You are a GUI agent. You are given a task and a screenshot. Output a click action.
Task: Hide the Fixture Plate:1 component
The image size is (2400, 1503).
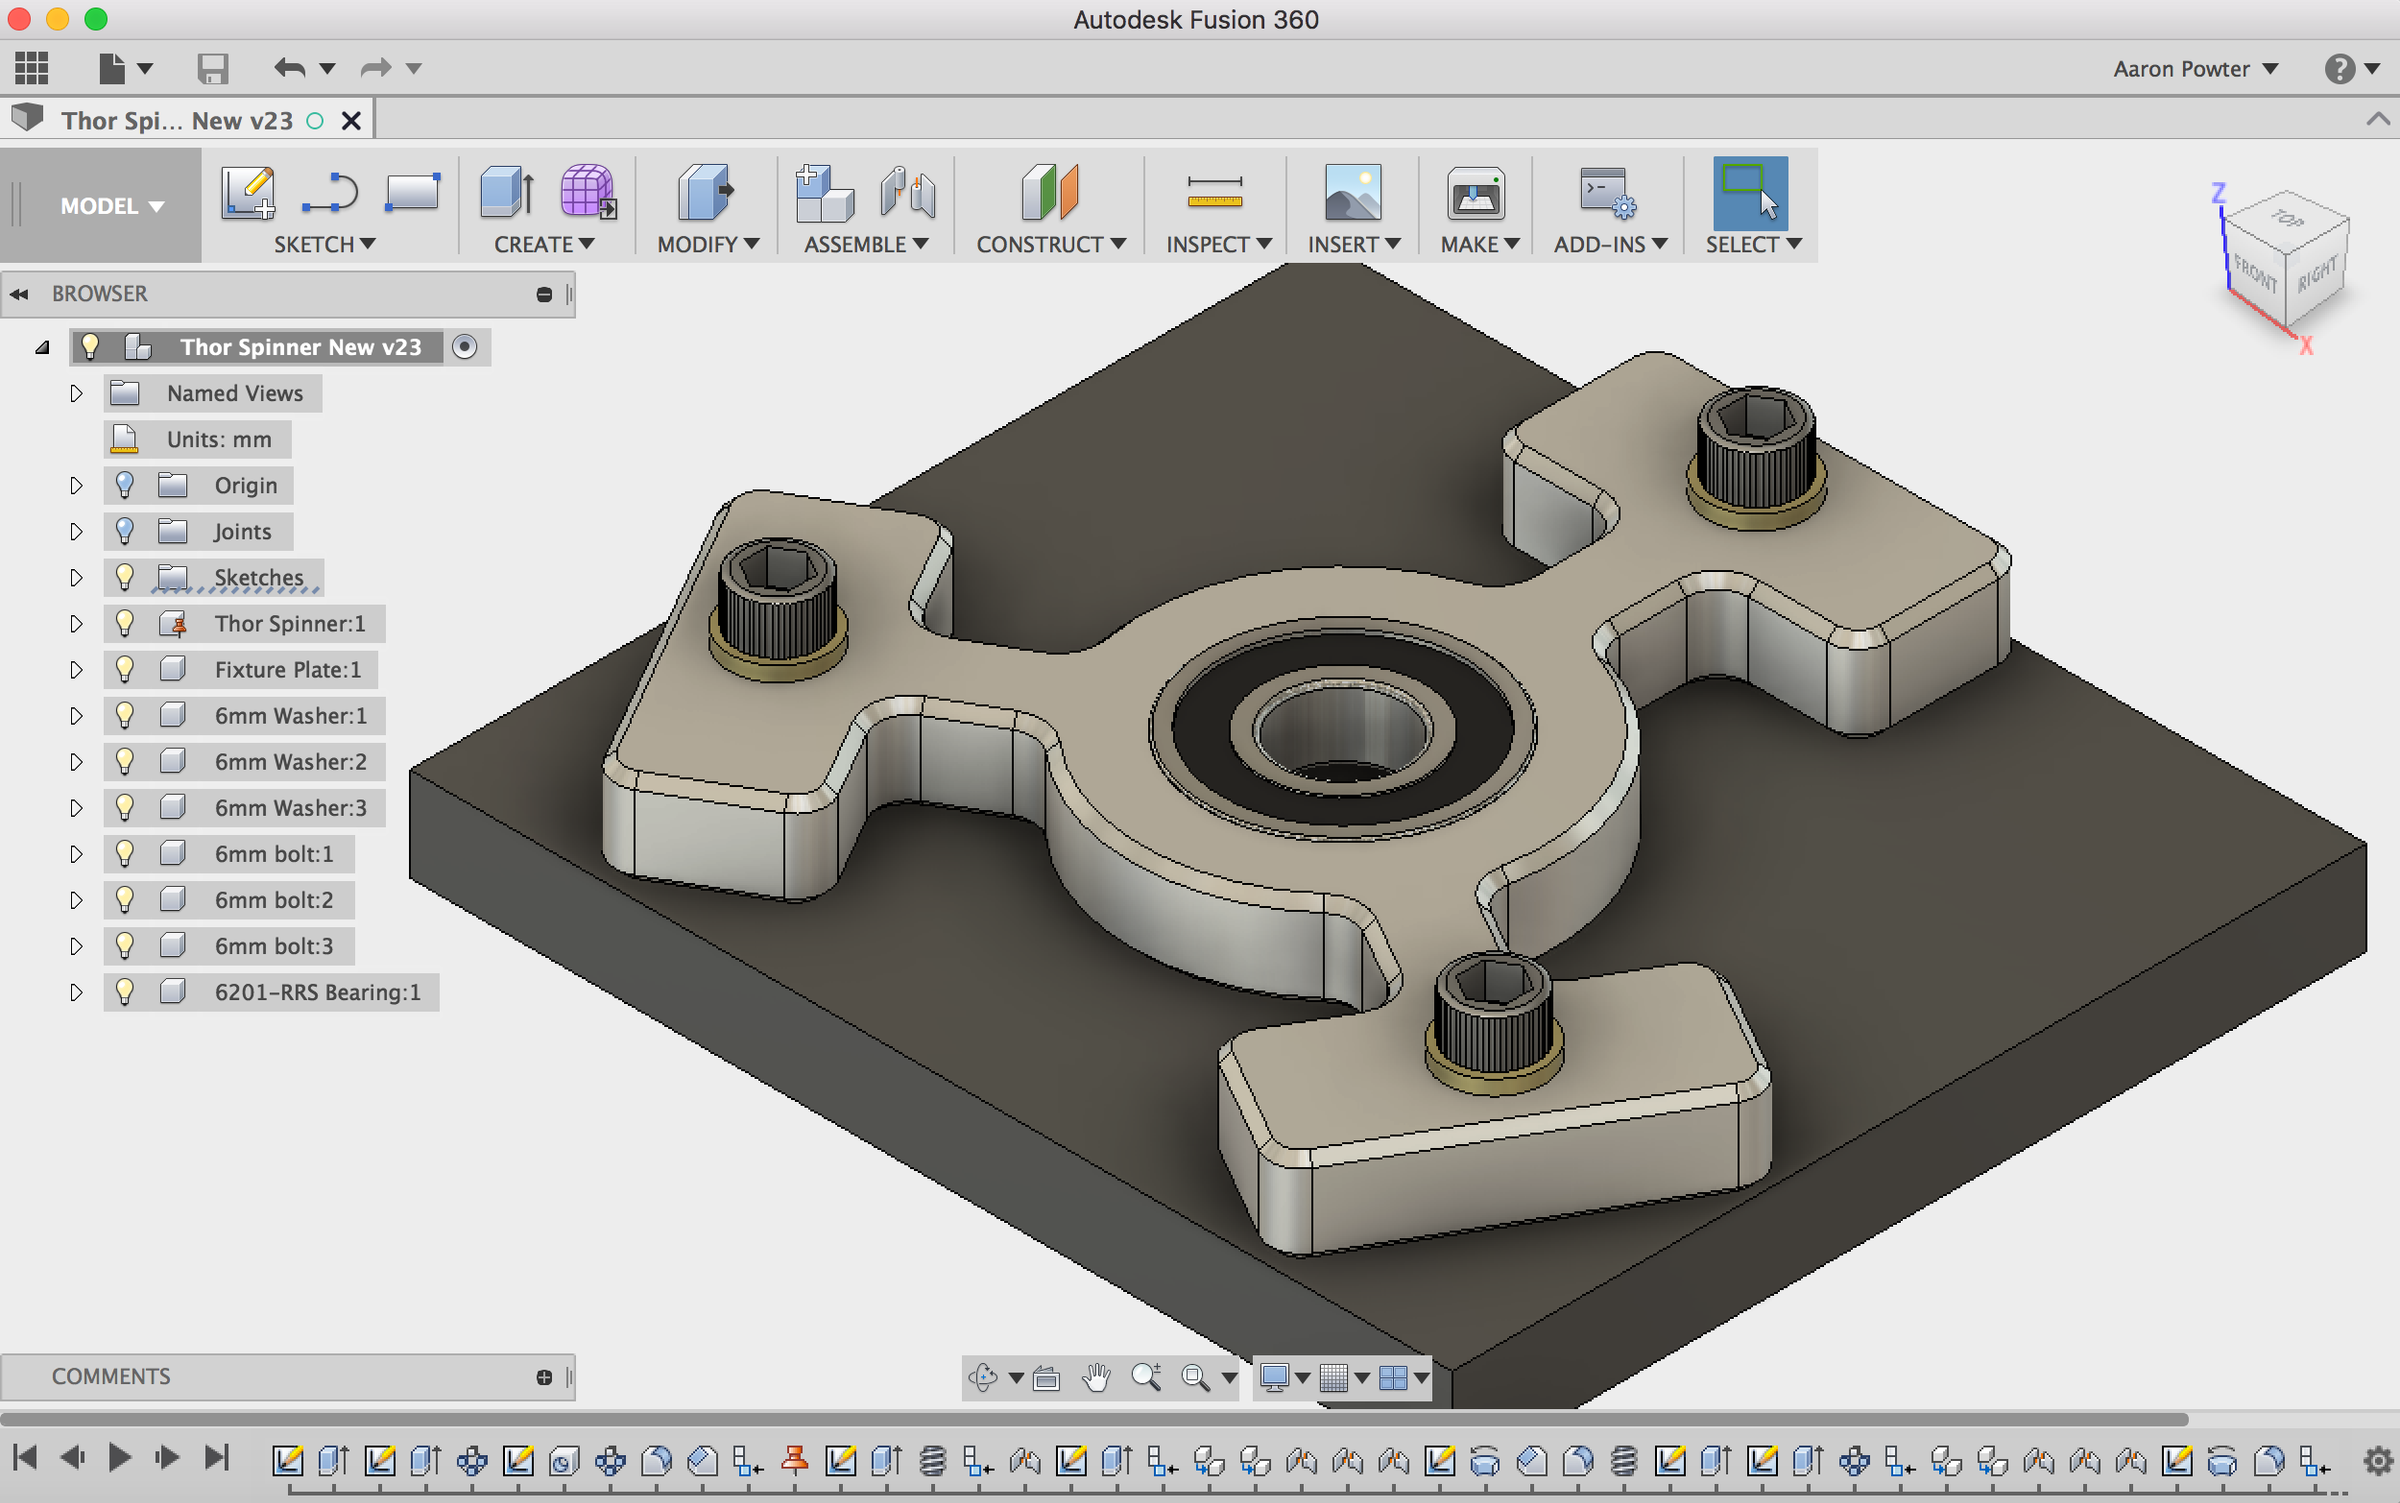click(125, 669)
